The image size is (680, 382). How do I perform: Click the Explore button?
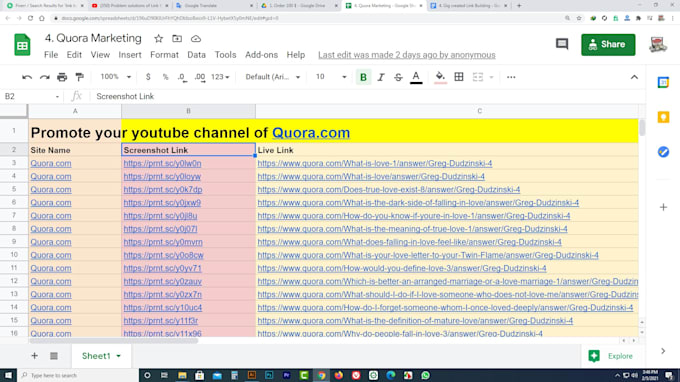pyautogui.click(x=611, y=356)
